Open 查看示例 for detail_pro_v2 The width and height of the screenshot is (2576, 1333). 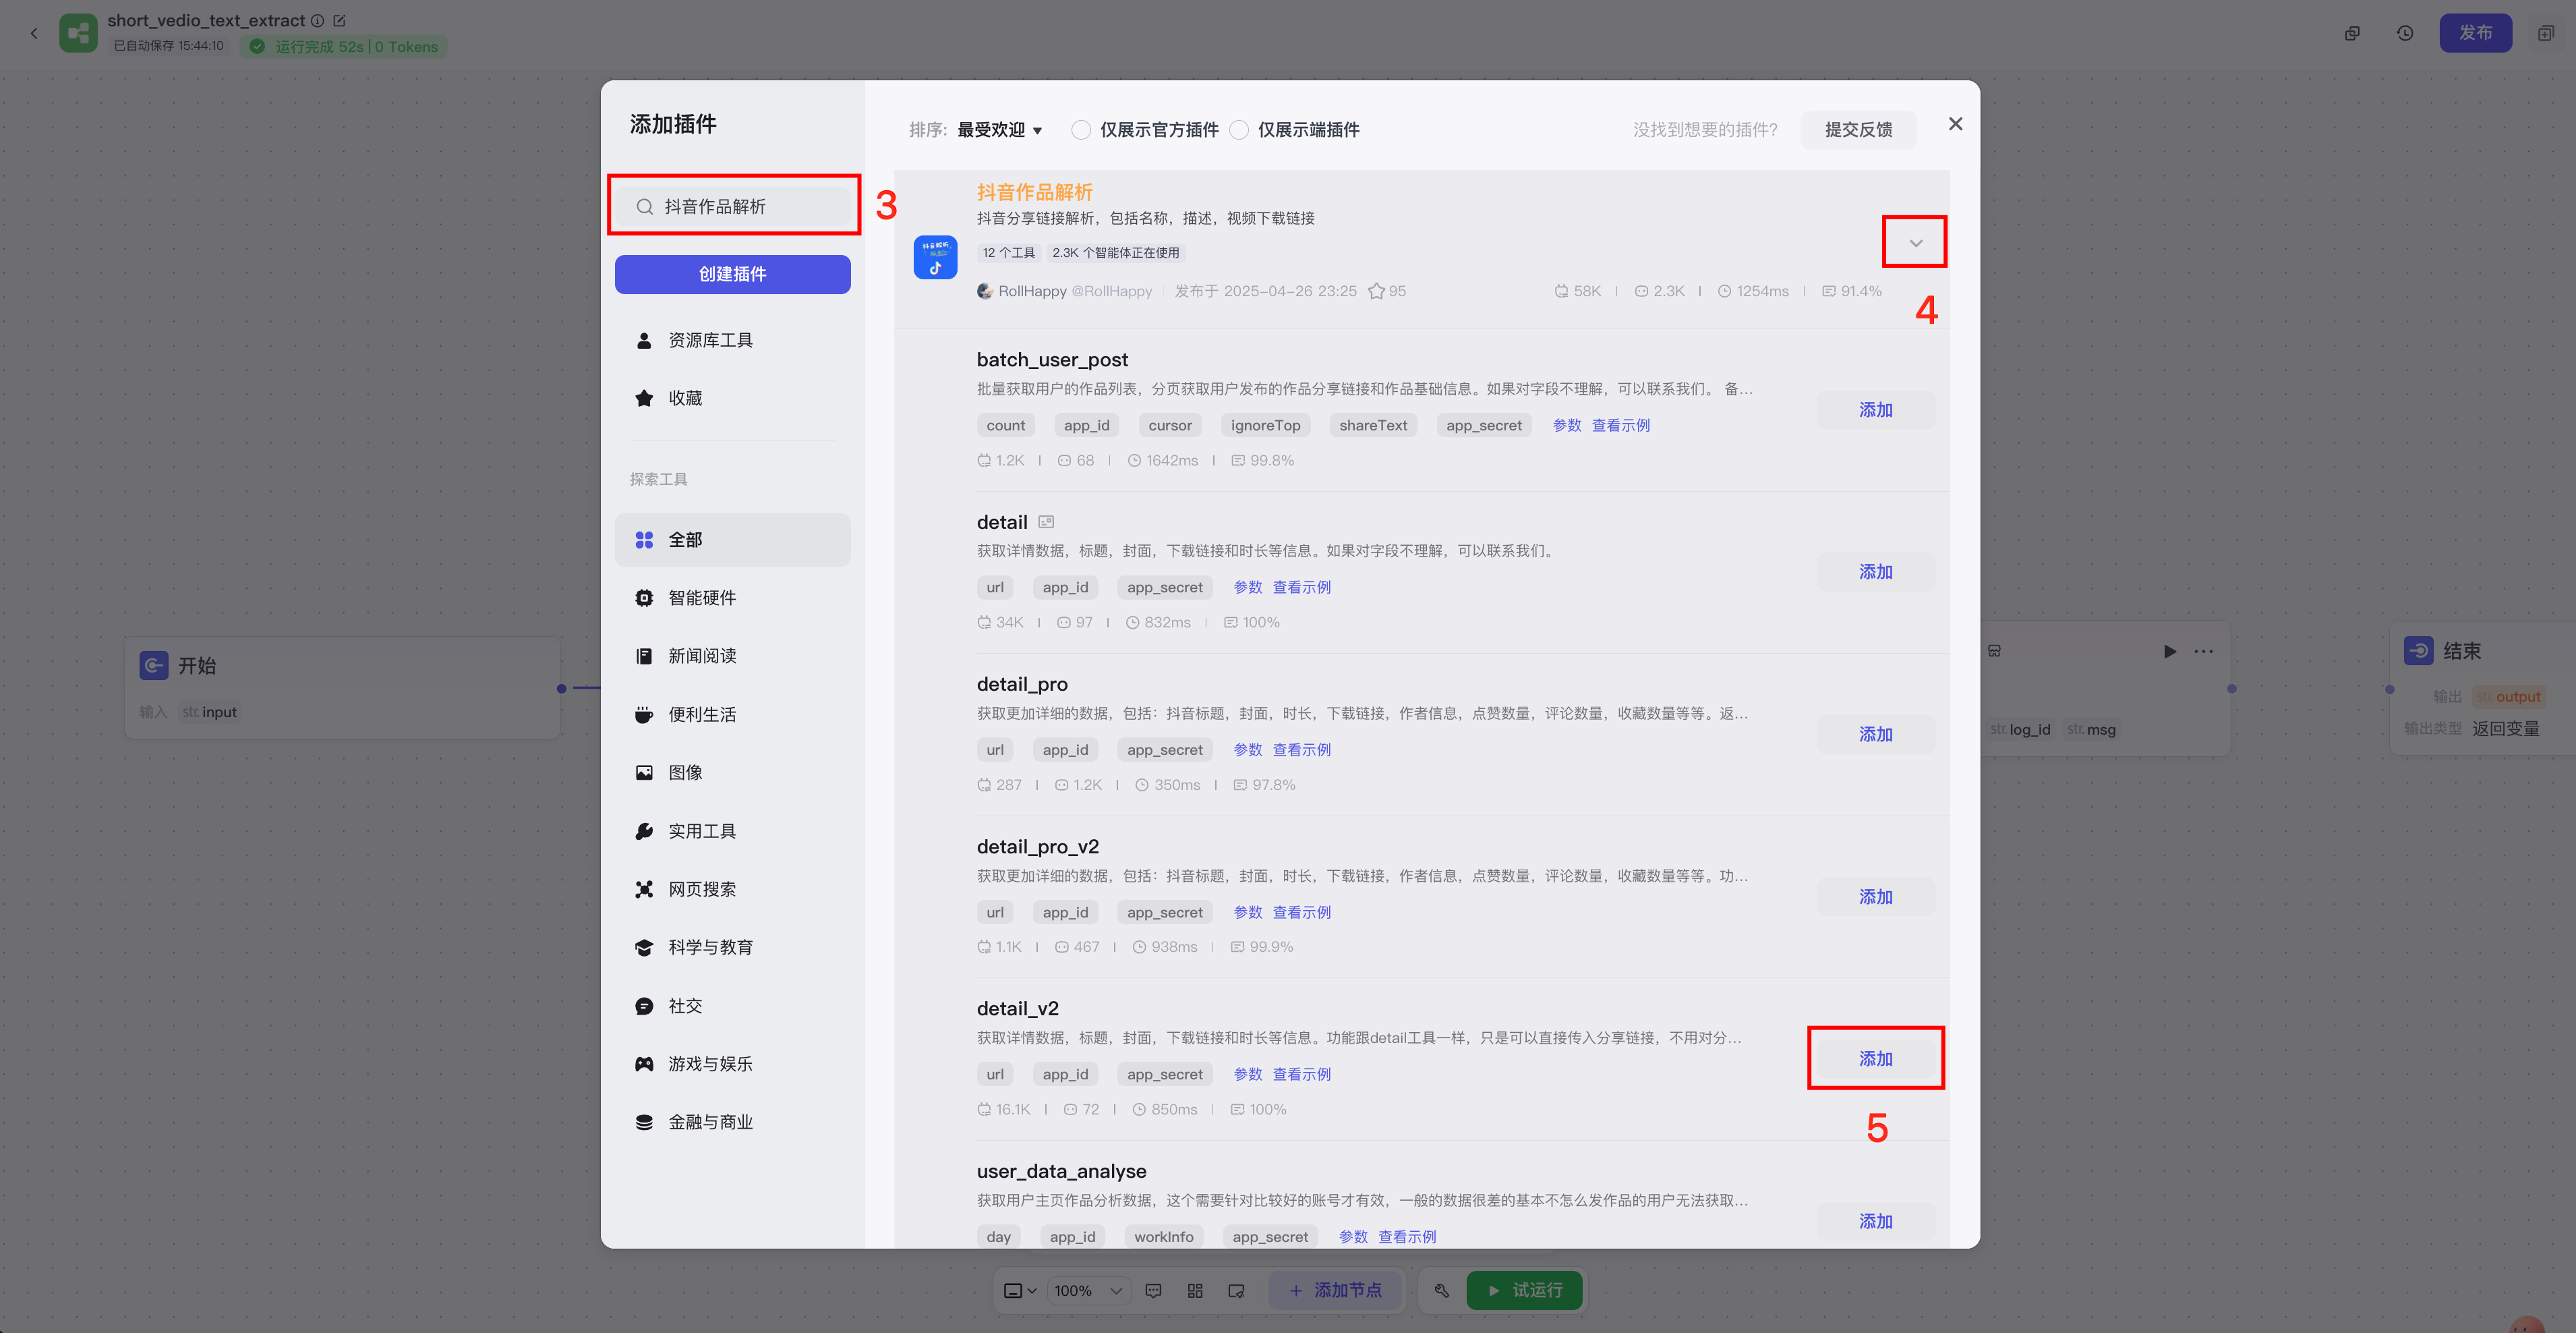[x=1301, y=912]
